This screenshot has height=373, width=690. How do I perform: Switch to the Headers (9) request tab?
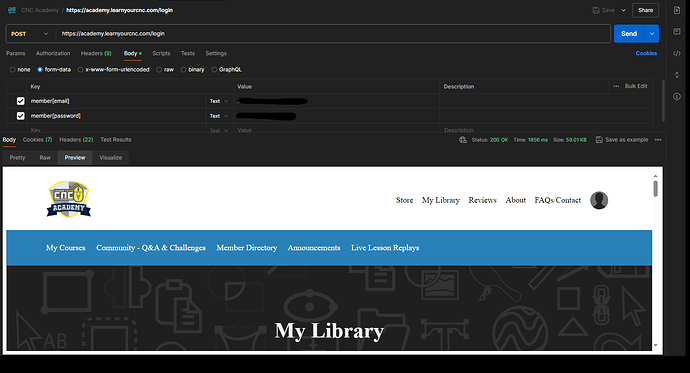point(96,53)
